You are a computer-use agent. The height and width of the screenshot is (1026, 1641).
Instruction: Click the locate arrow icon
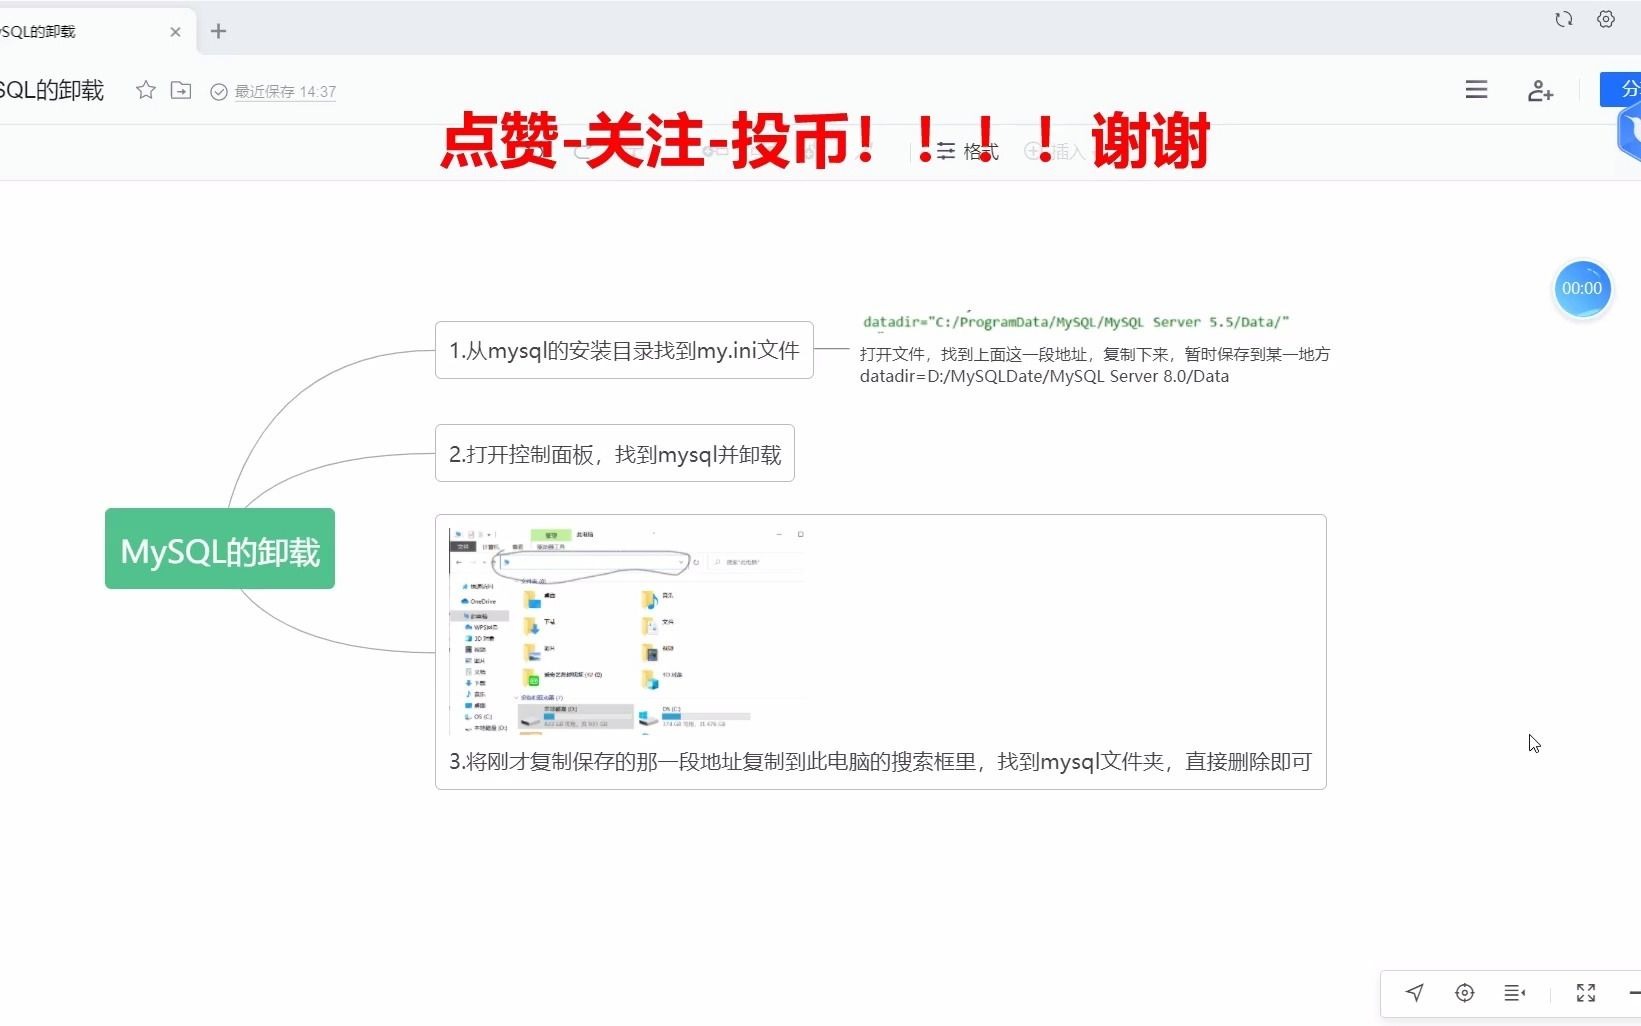tap(1414, 992)
